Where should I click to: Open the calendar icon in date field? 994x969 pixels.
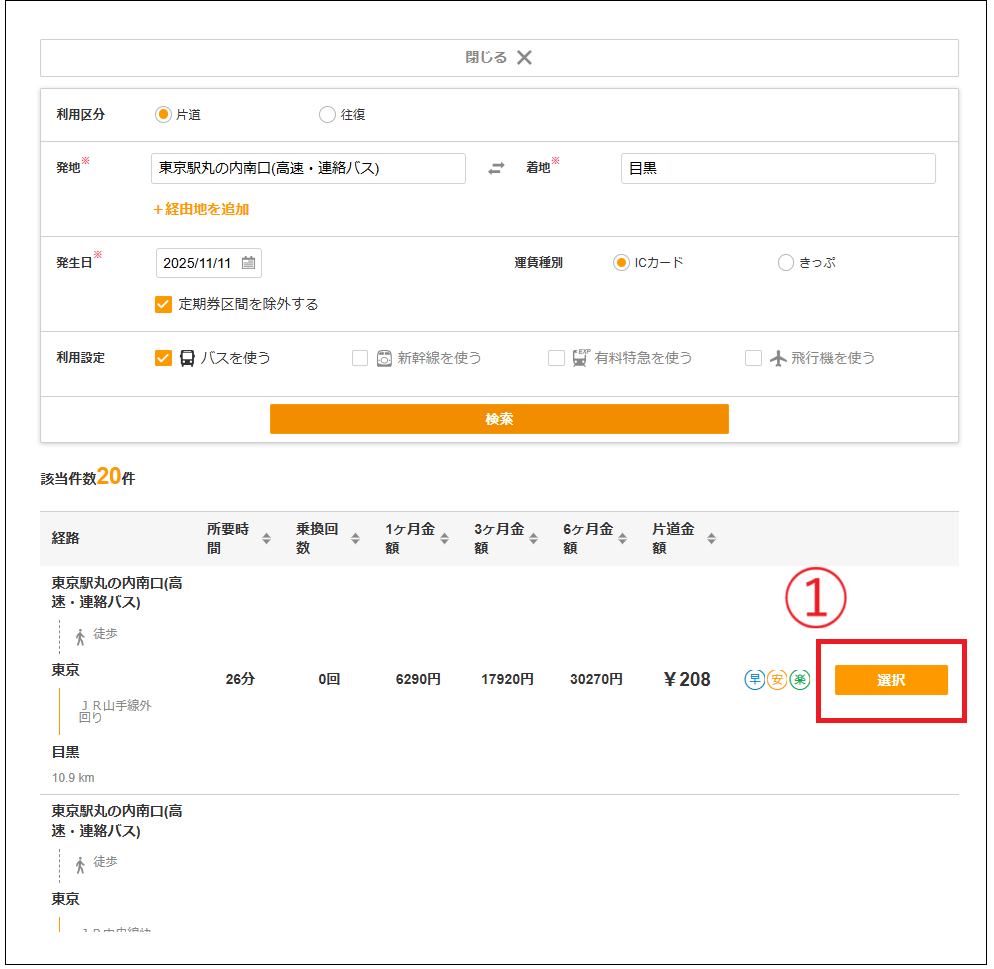[x=248, y=264]
